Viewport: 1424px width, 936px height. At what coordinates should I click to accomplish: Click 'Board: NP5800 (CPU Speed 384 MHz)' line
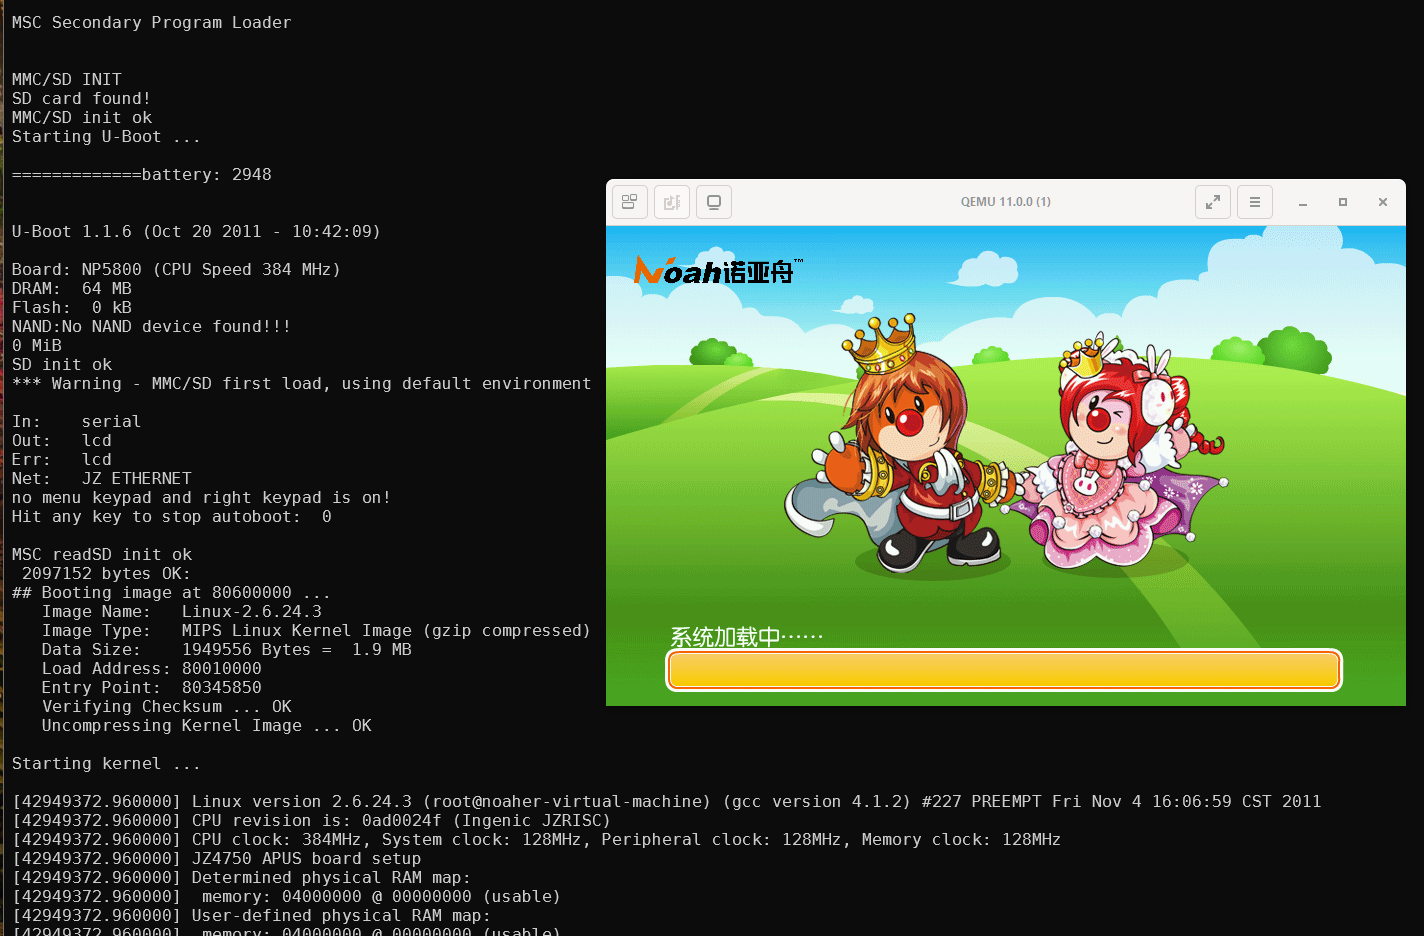point(176,269)
